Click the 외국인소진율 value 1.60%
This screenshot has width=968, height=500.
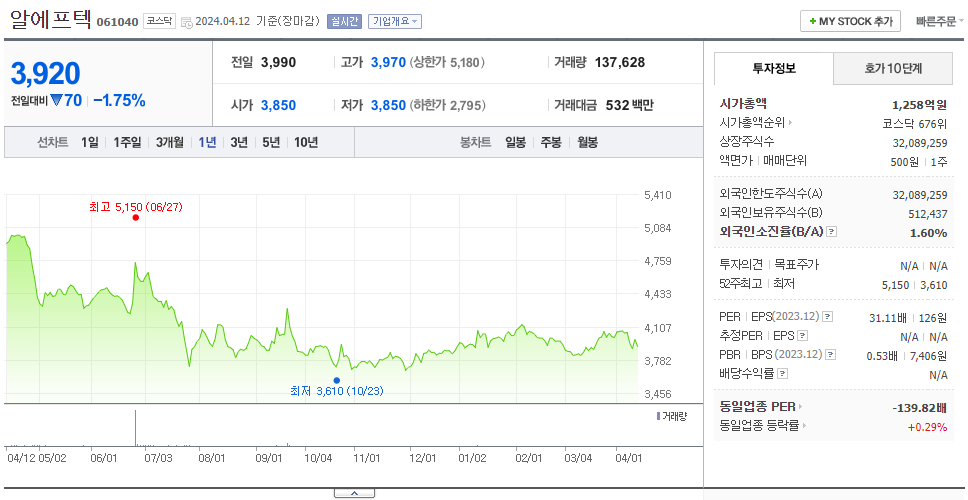(928, 233)
